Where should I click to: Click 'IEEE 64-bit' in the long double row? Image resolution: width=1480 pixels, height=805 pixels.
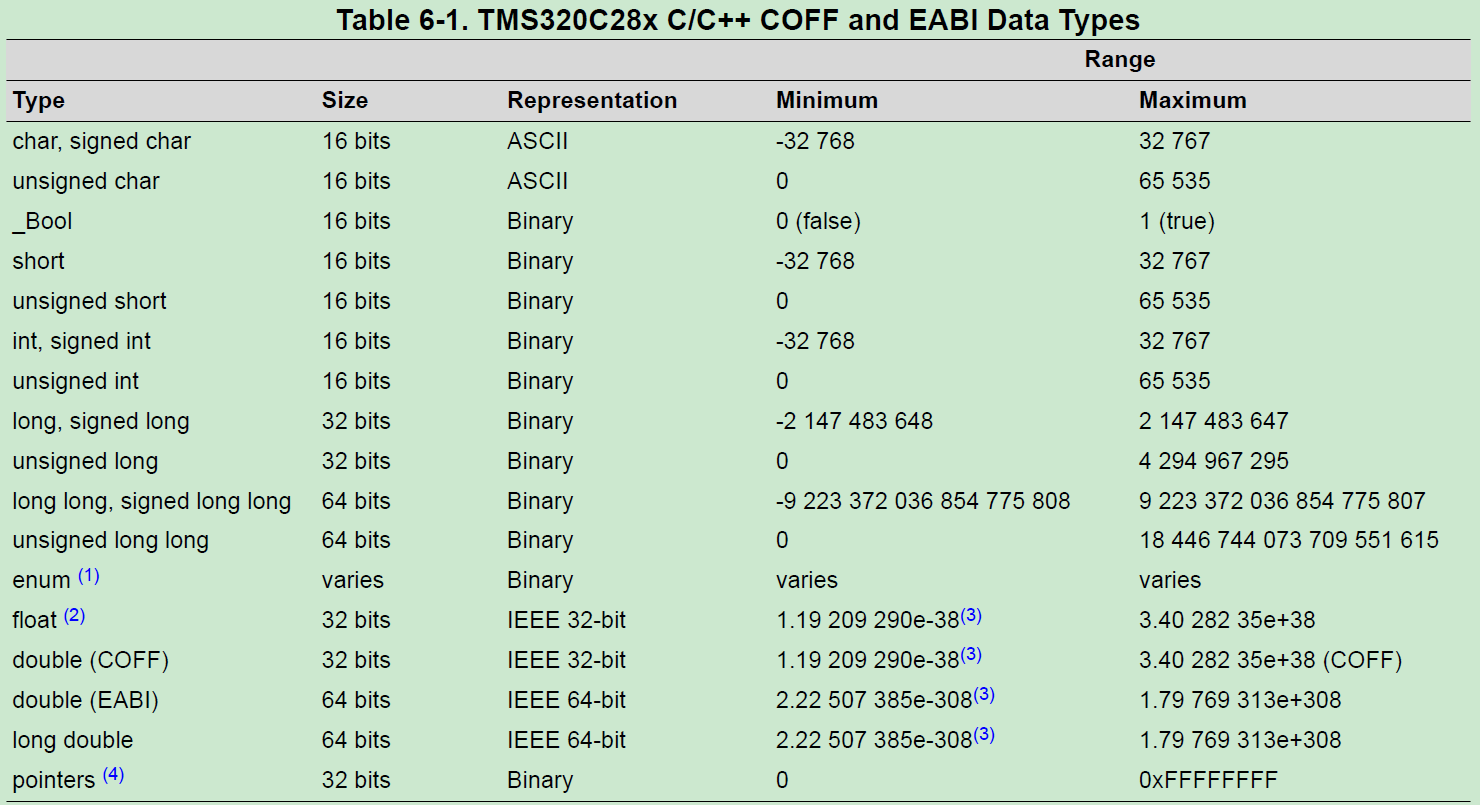click(x=567, y=740)
